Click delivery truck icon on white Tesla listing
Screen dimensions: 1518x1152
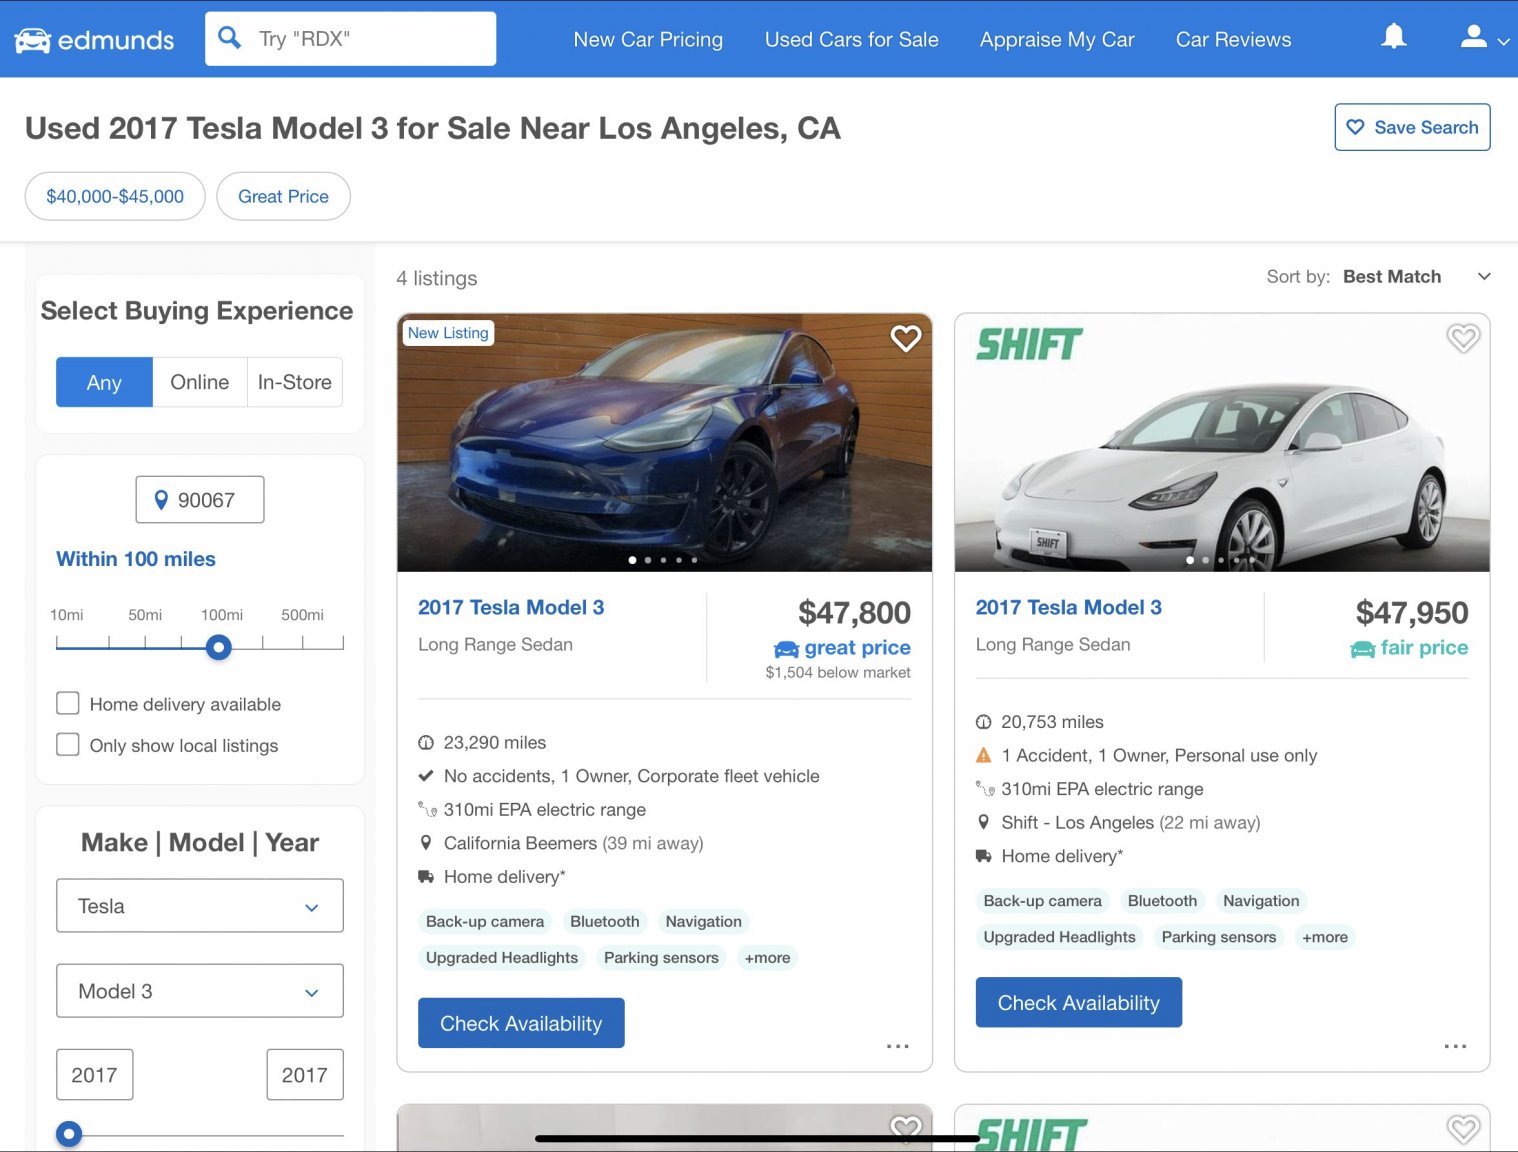coord(984,856)
